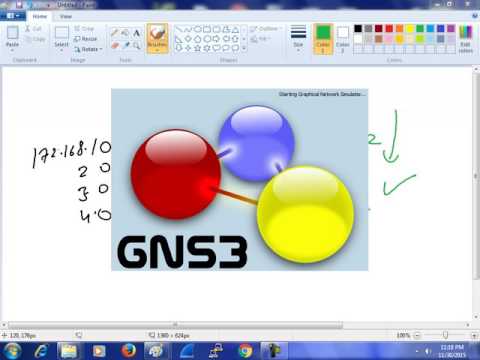This screenshot has height=360, width=480.
Task: Open Windows Explorer folder in taskbar
Action: (69, 351)
